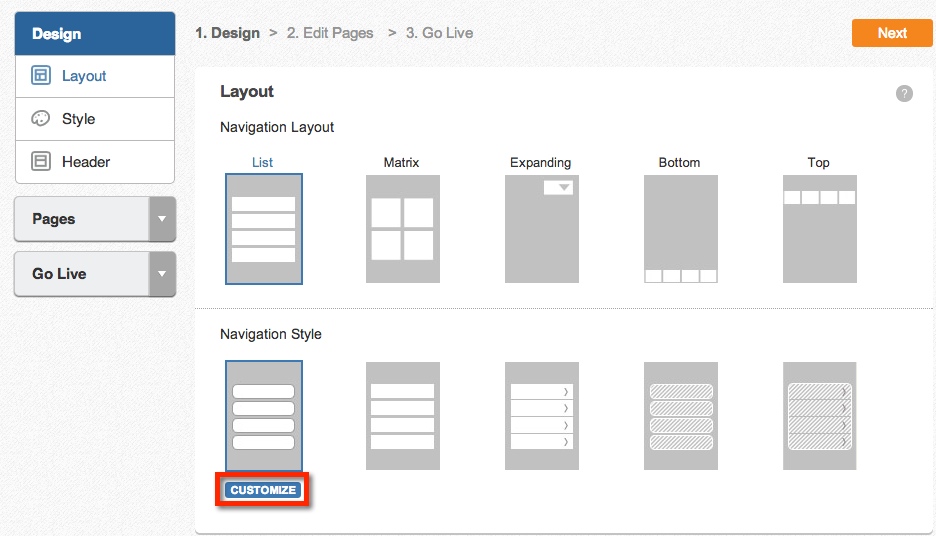This screenshot has height=536, width=936.
Task: Select striped rounded buttons navigation style
Action: (x=681, y=416)
